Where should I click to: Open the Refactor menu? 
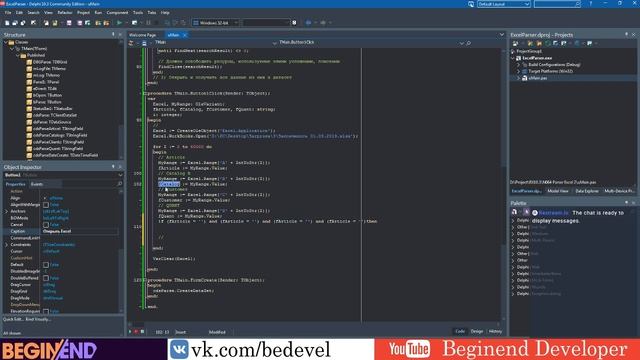coord(64,13)
